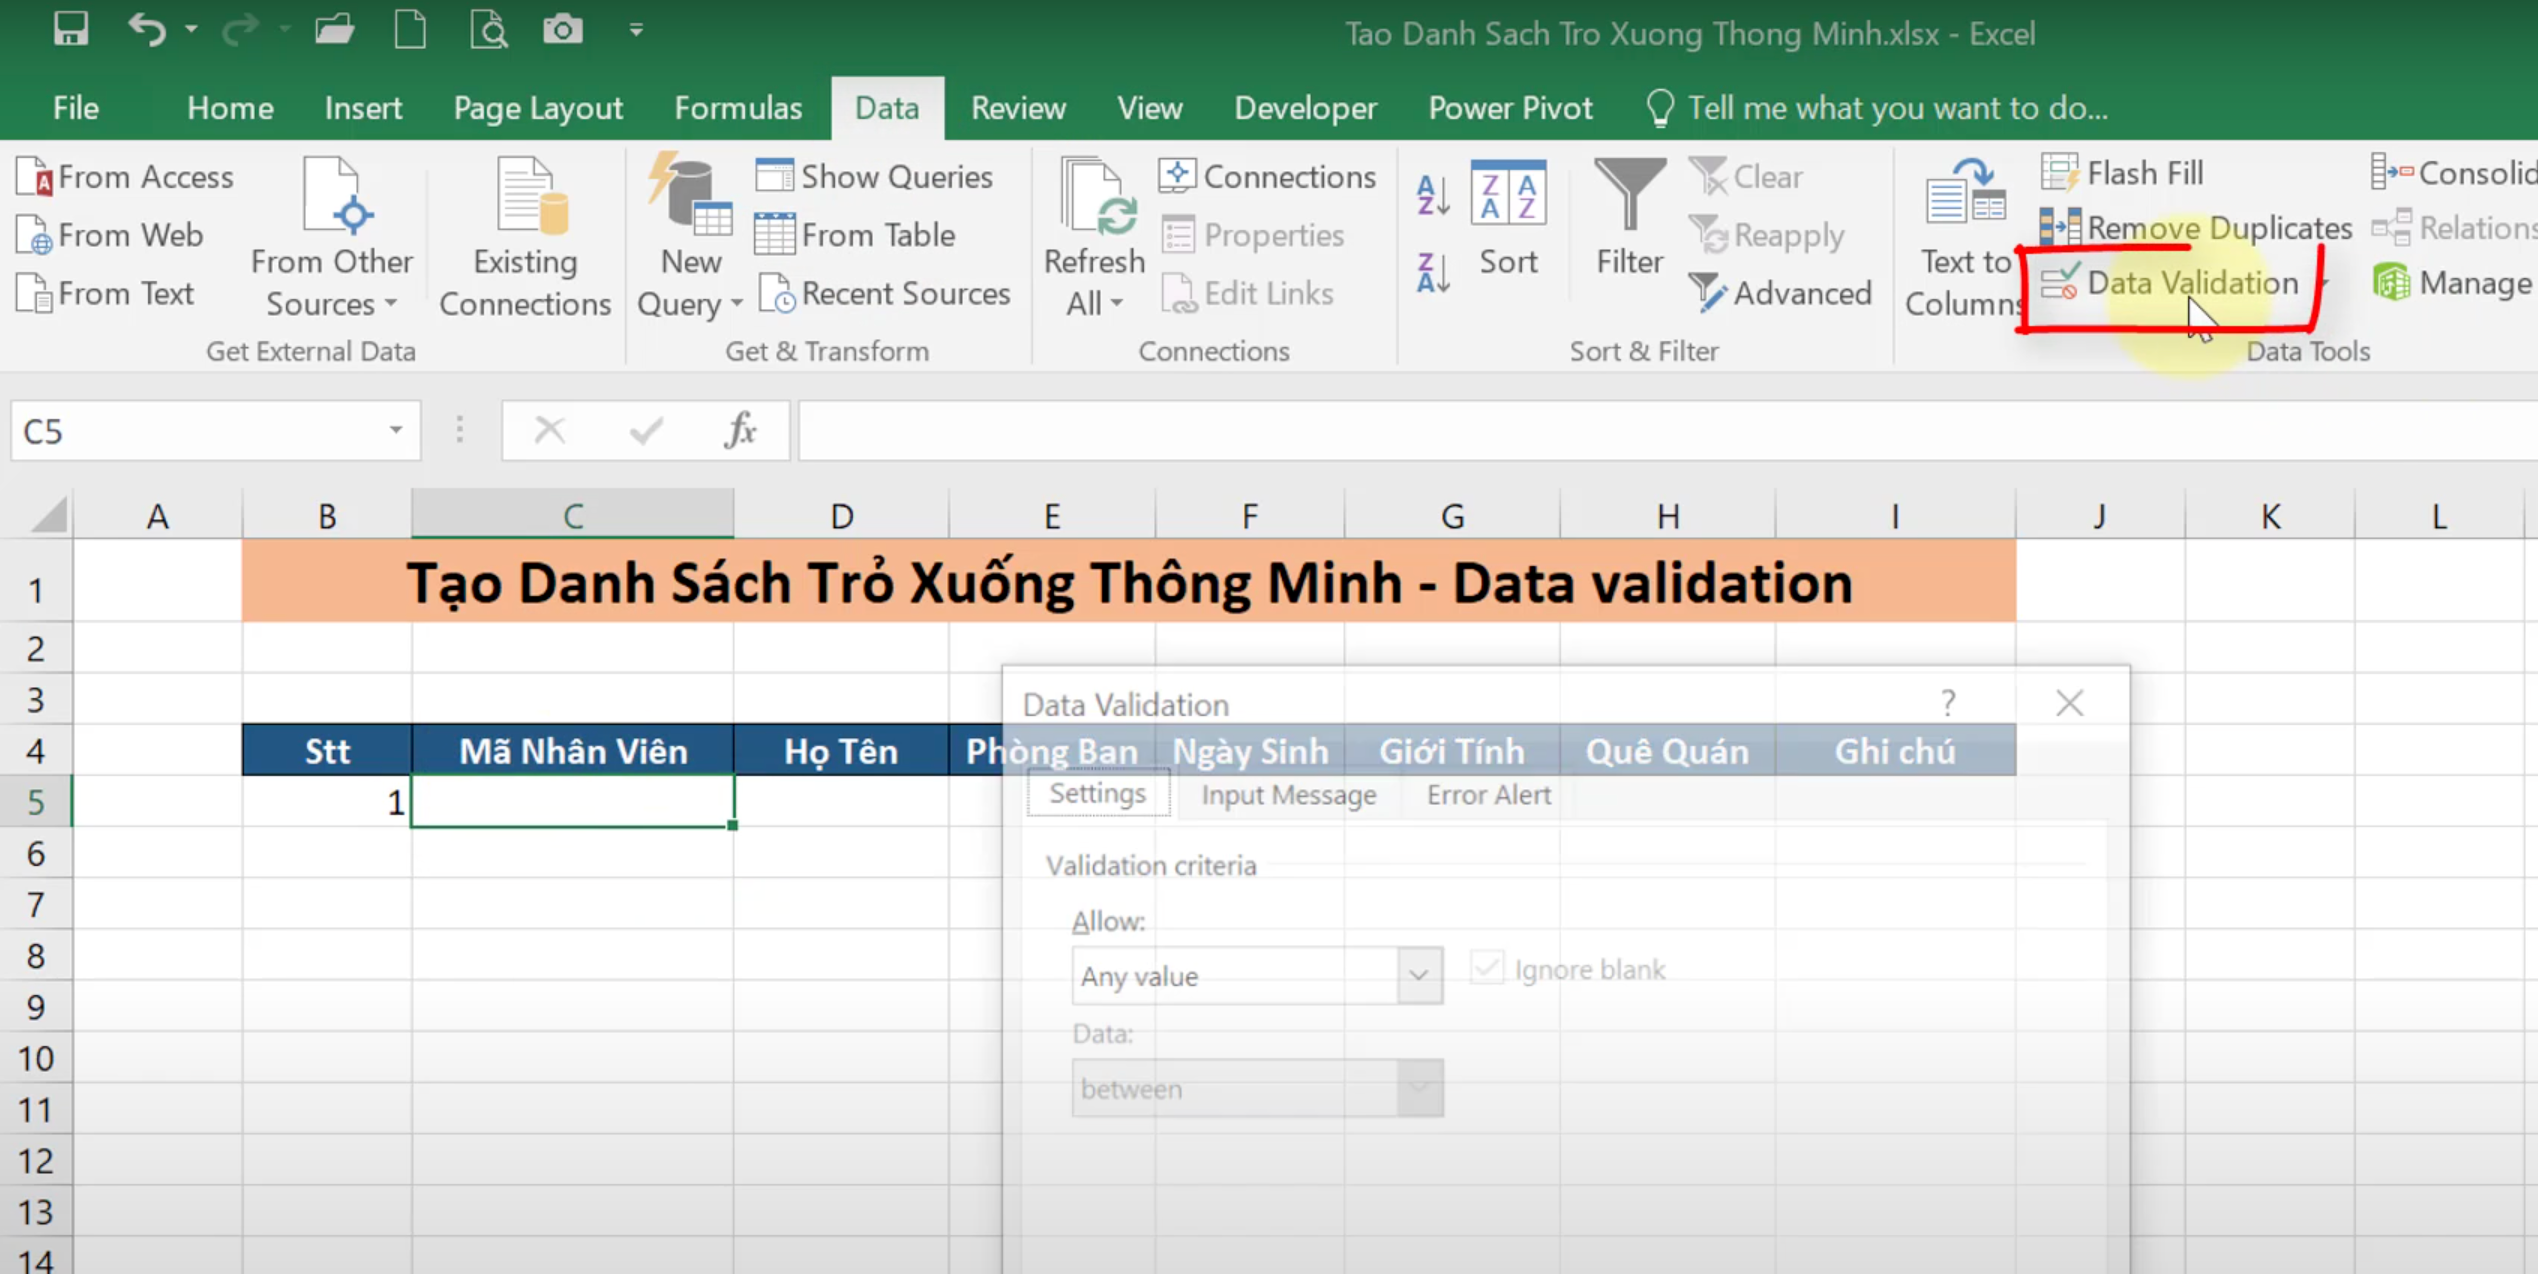This screenshot has width=2538, height=1274.
Task: Switch to the Formulas tab
Action: pyautogui.click(x=738, y=108)
